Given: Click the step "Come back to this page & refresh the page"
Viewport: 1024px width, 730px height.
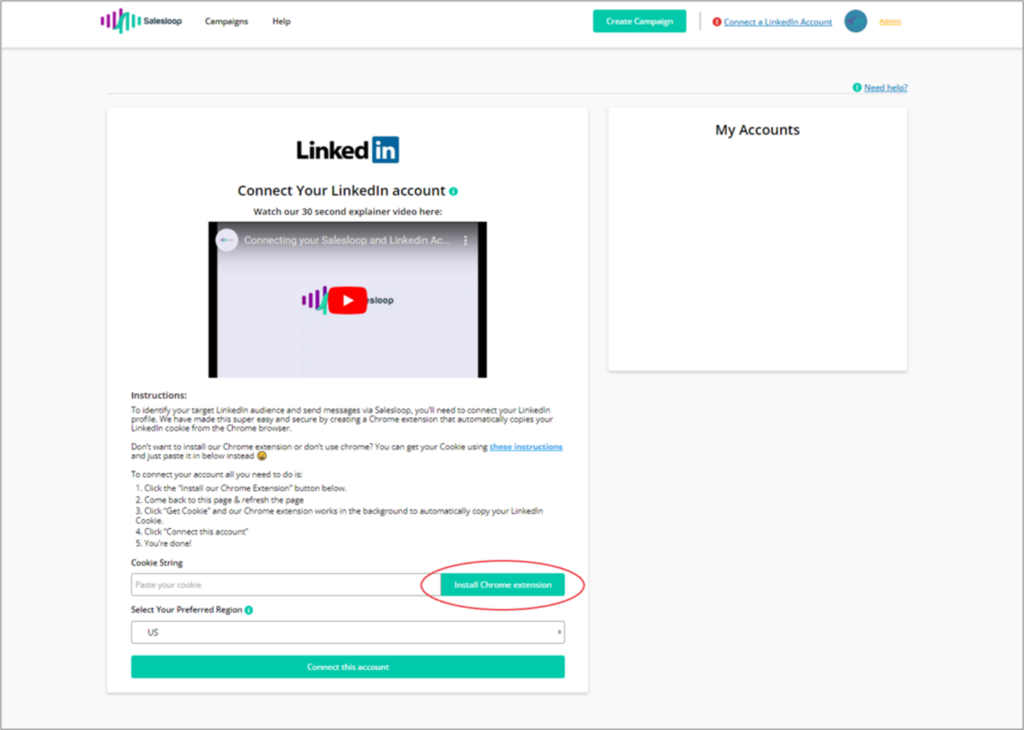Looking at the screenshot, I should point(224,500).
